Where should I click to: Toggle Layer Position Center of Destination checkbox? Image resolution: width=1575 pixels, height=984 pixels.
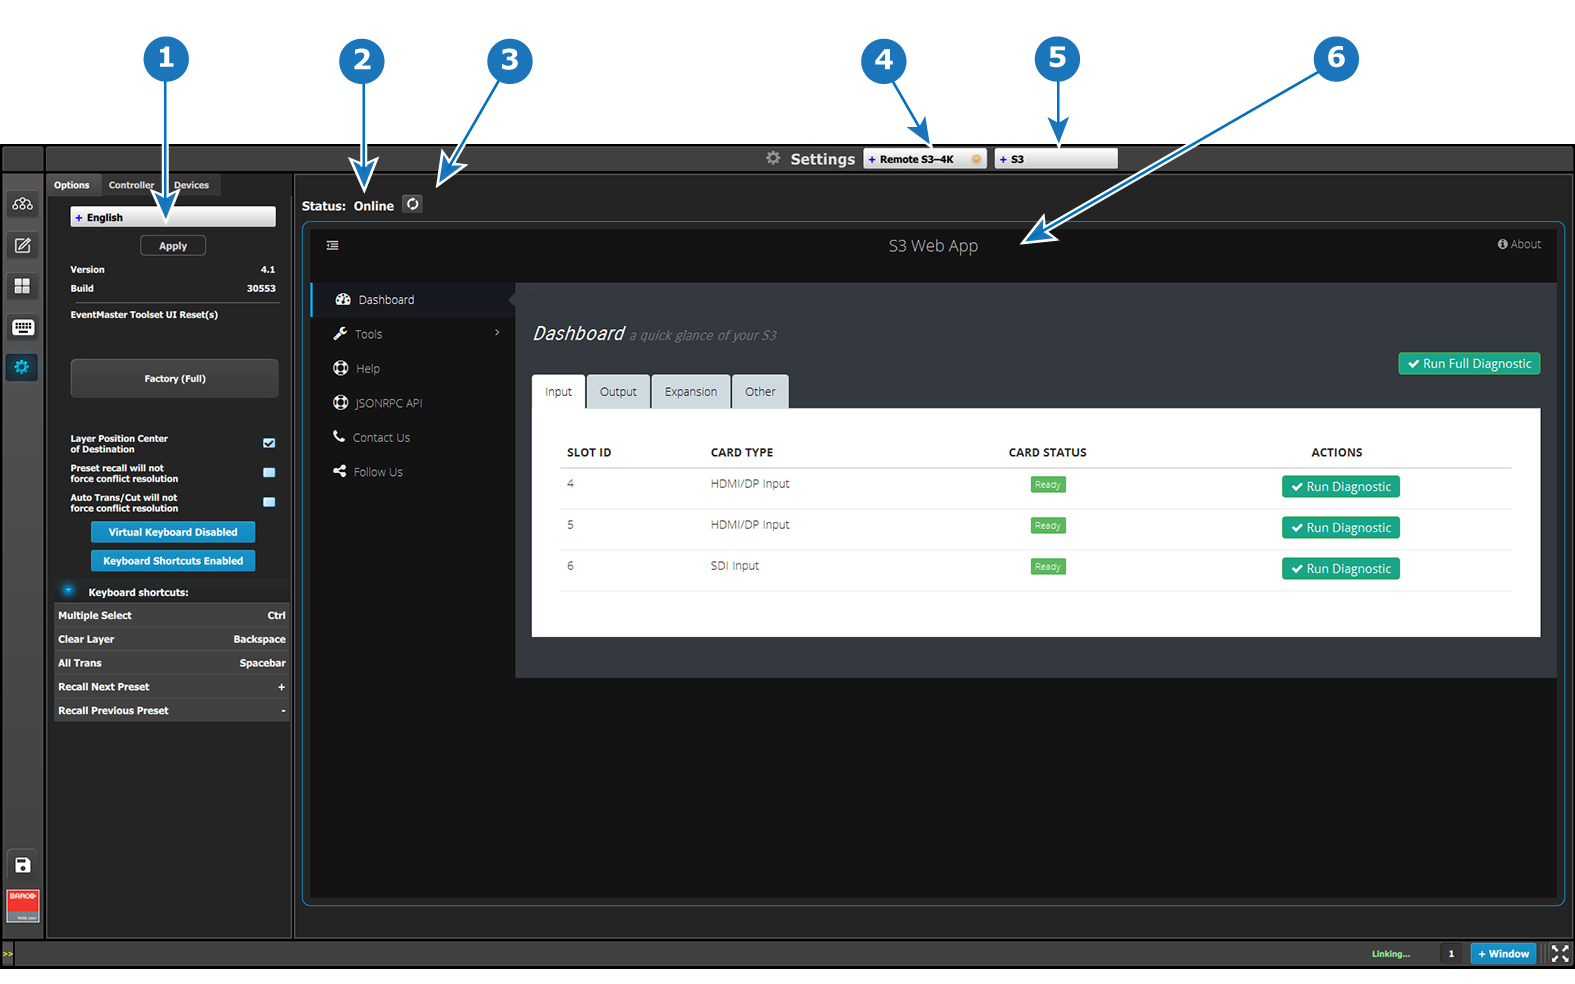[269, 443]
